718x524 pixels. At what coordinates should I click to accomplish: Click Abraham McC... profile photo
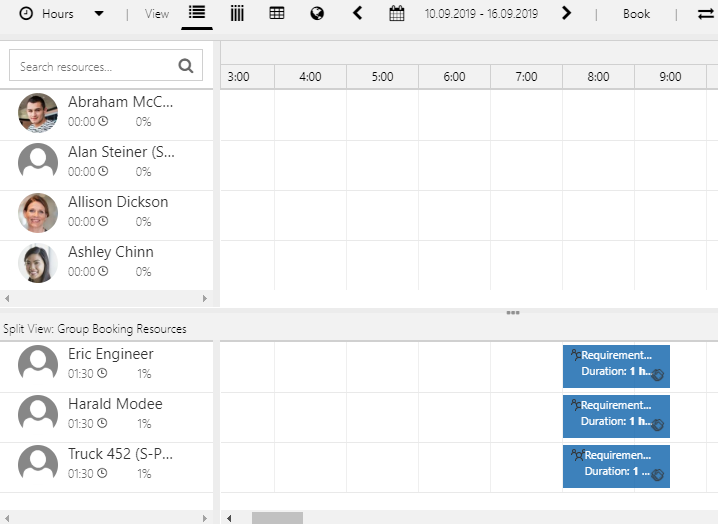38,113
